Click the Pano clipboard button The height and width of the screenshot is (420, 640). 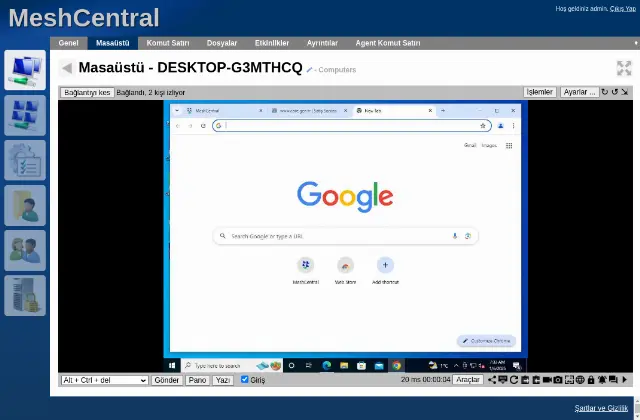pos(197,380)
